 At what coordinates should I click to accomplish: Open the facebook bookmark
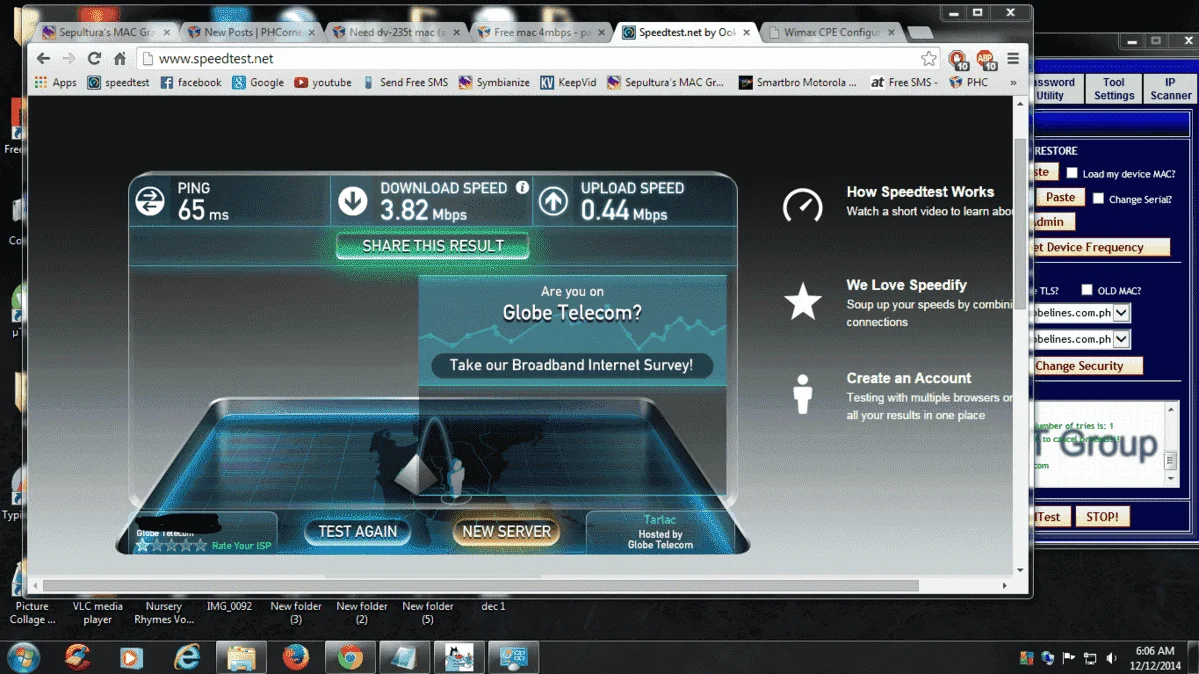point(191,83)
